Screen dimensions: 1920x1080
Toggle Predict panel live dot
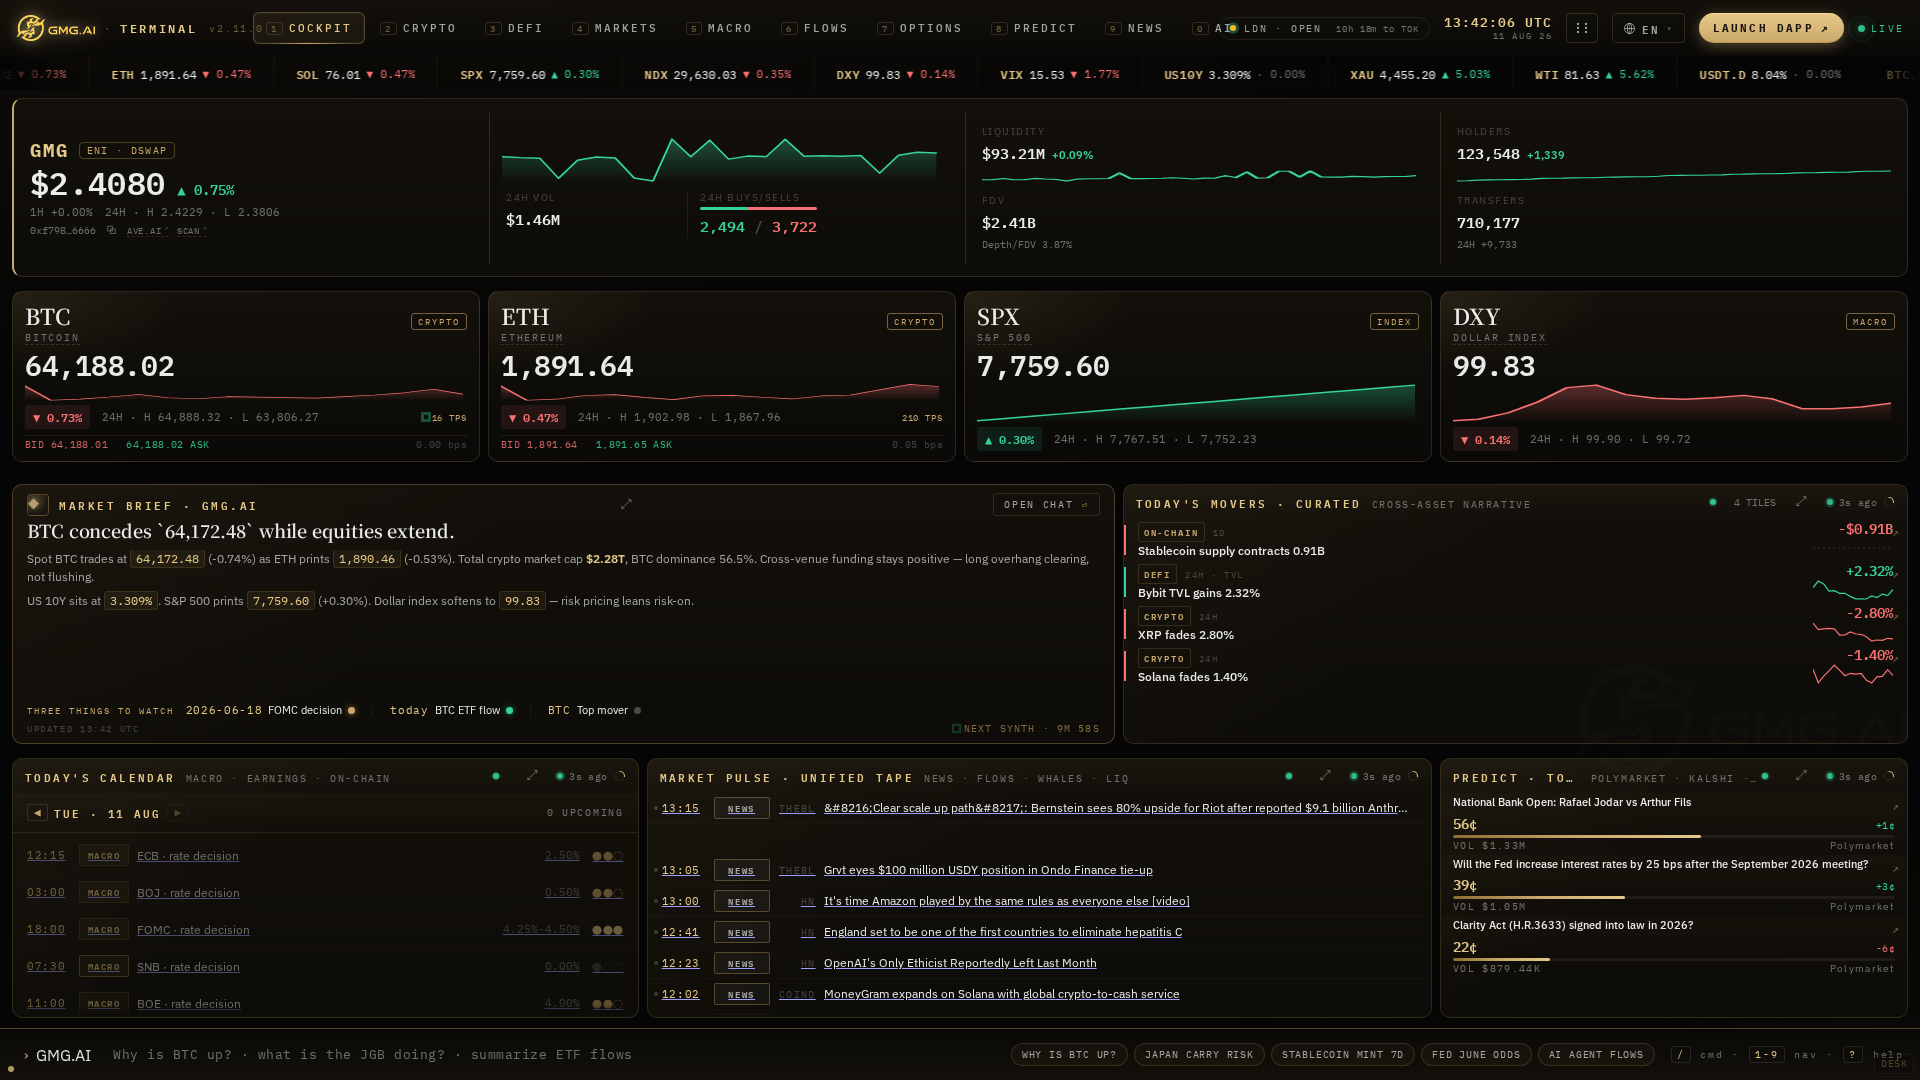point(1765,776)
